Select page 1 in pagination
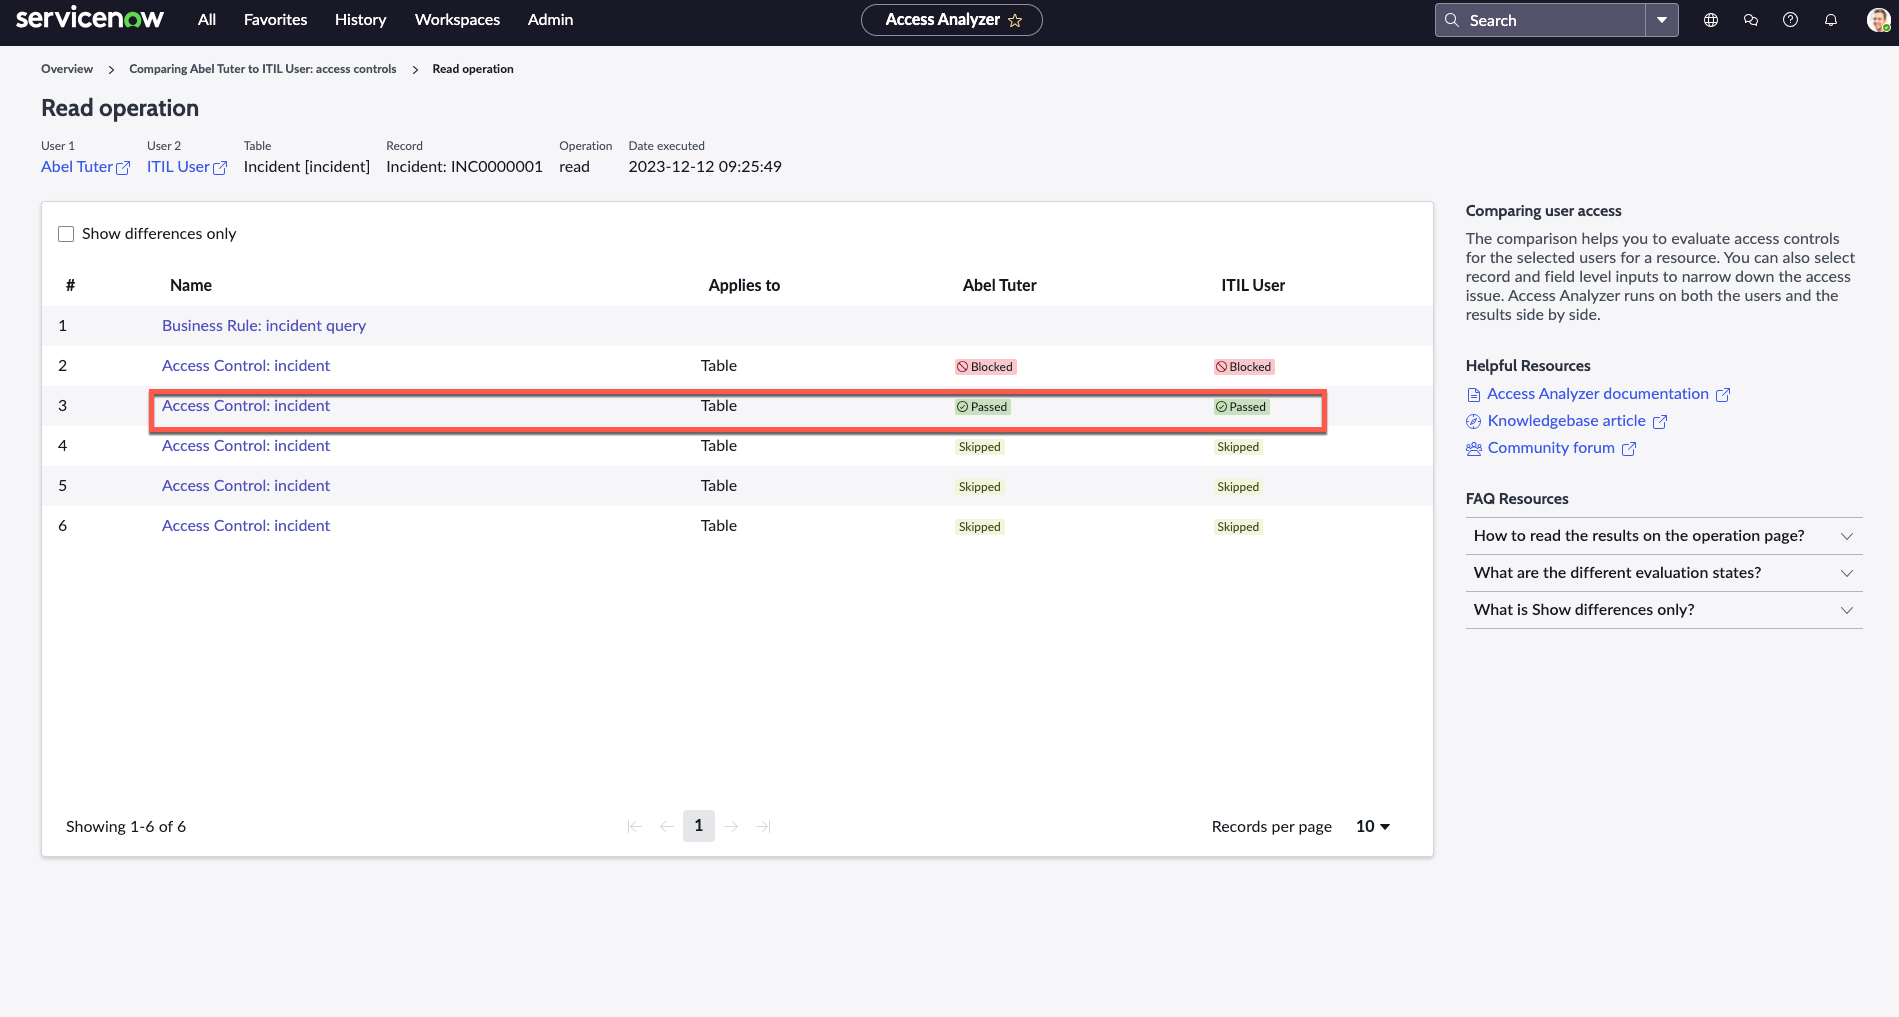 pos(699,826)
